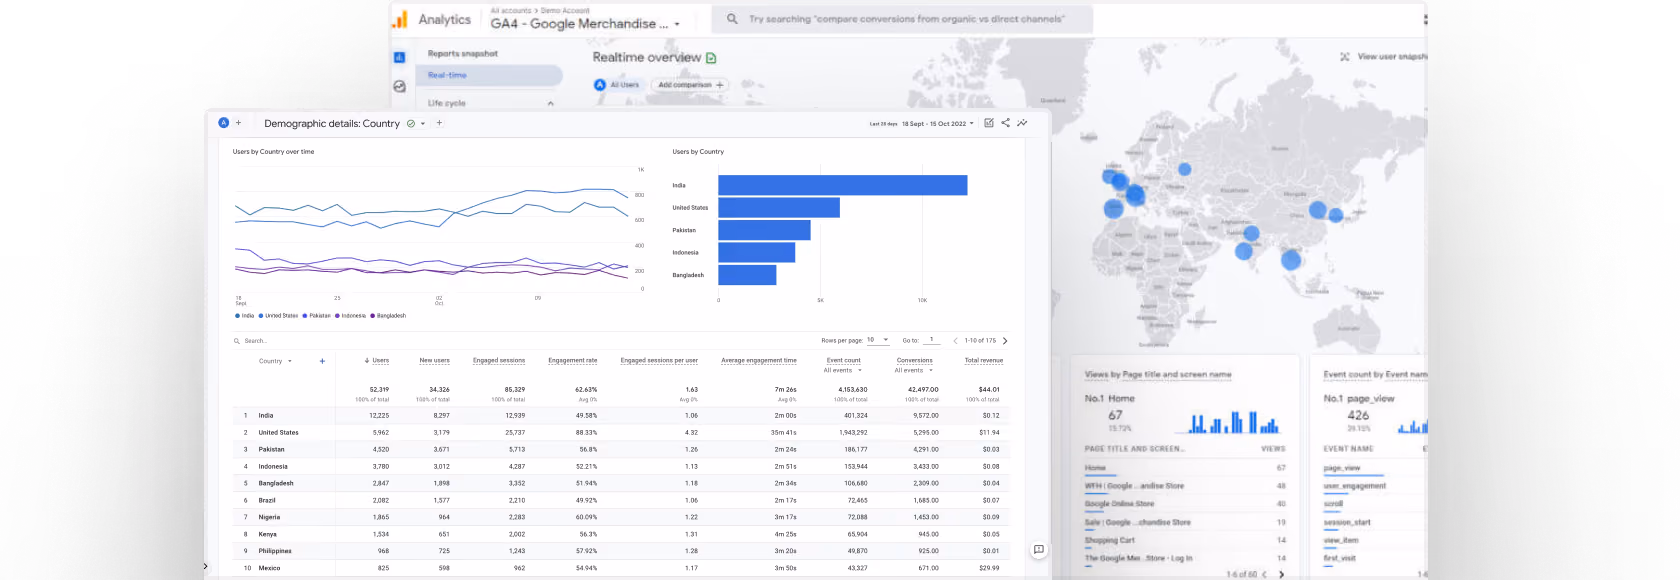Open the GA4 Google Merchandise property dropdown
Viewport: 1680px width, 580px height.
(x=585, y=23)
